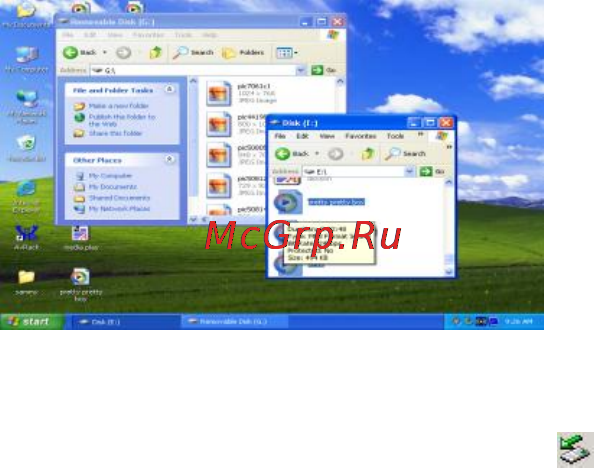The height and width of the screenshot is (468, 594).
Task: Open Back history dropdown in Disk (E:) window
Action: [317, 154]
